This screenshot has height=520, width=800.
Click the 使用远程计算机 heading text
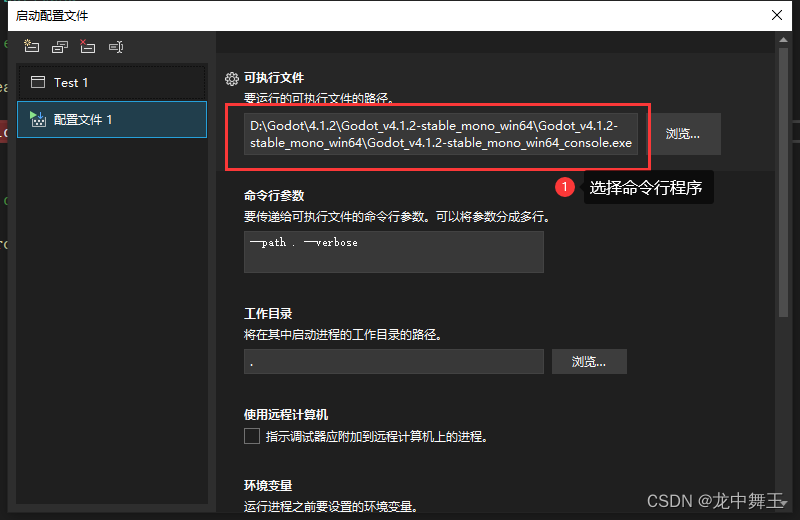pos(286,415)
